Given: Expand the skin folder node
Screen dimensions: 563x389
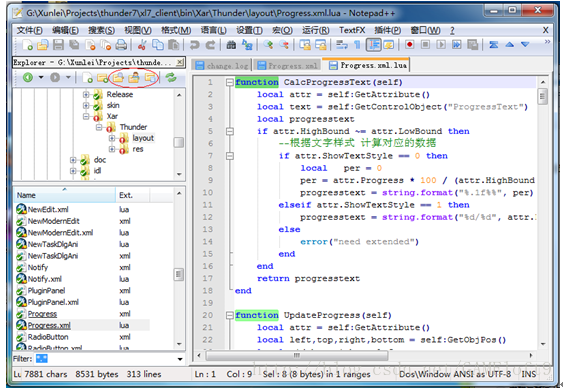Looking at the screenshot, I should 85,105.
